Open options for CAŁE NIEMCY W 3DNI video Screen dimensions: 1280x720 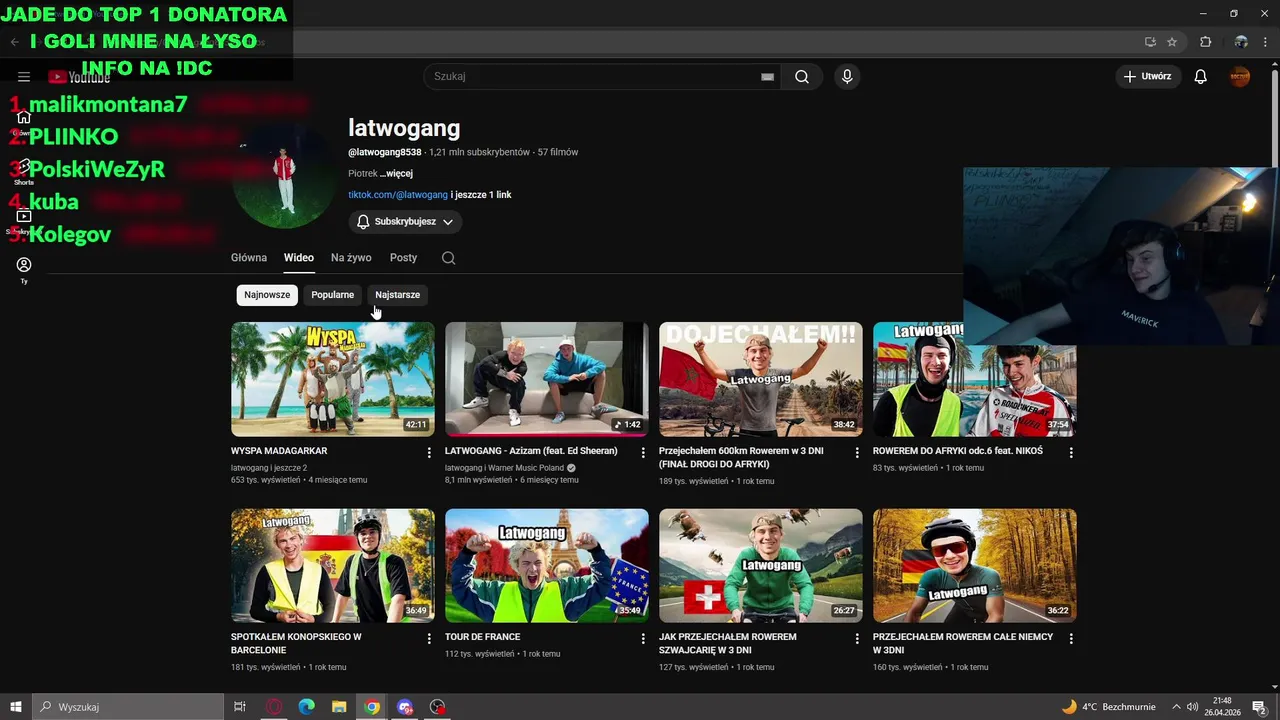(x=1071, y=639)
